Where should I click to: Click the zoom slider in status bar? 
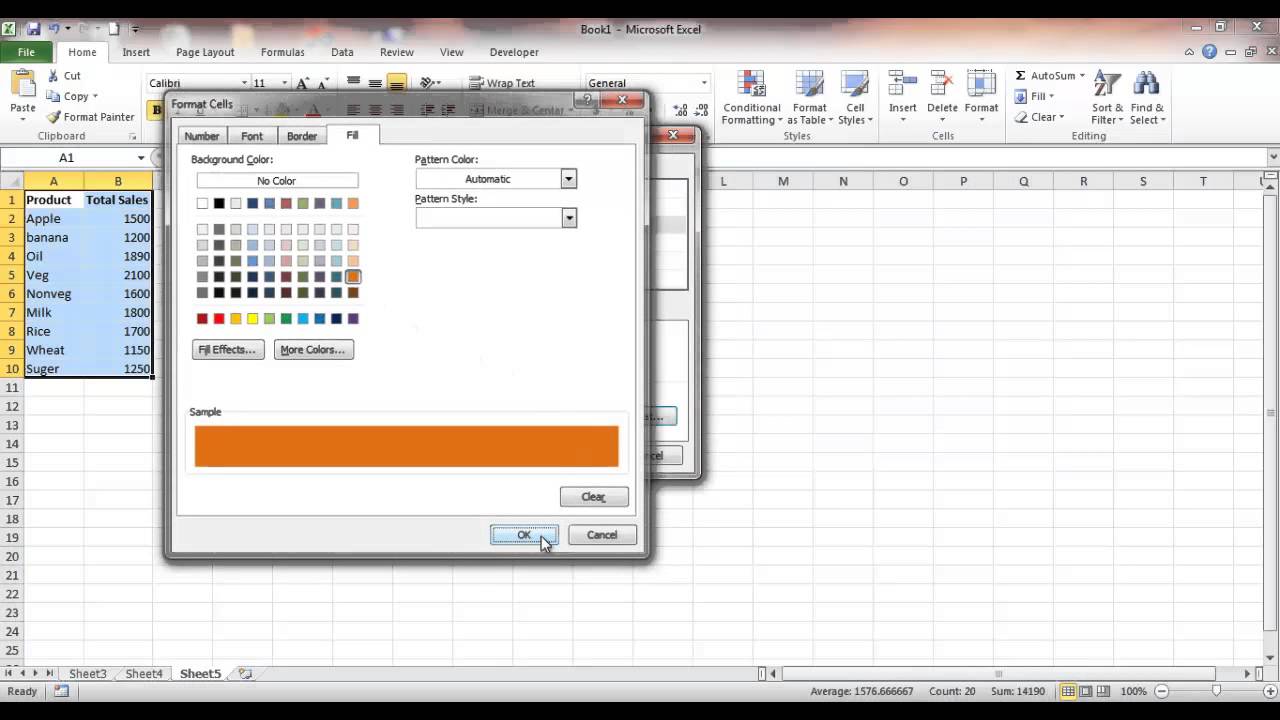(x=1216, y=691)
